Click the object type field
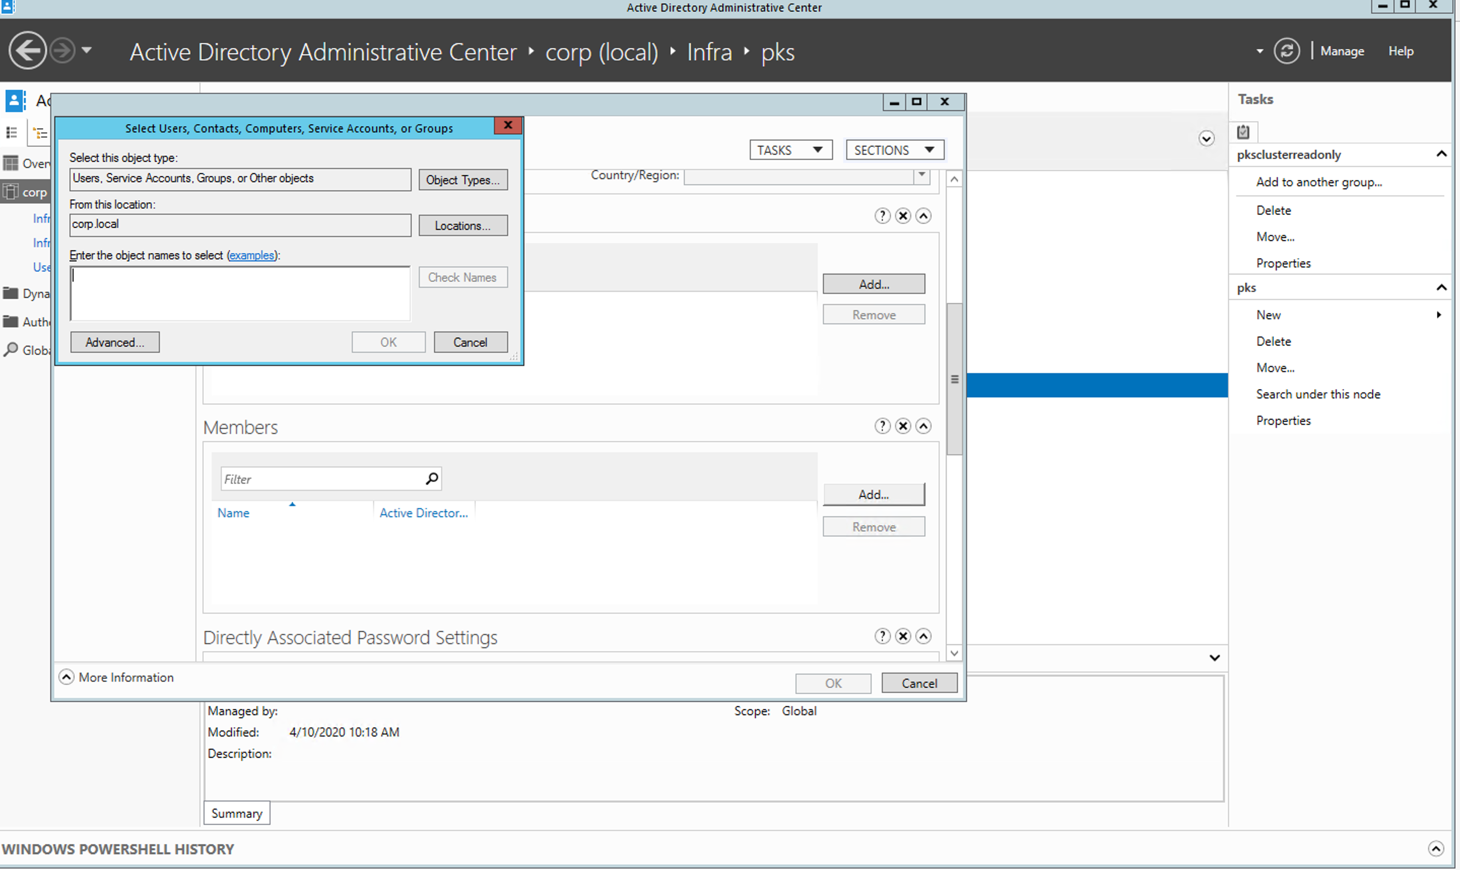 pyautogui.click(x=240, y=179)
